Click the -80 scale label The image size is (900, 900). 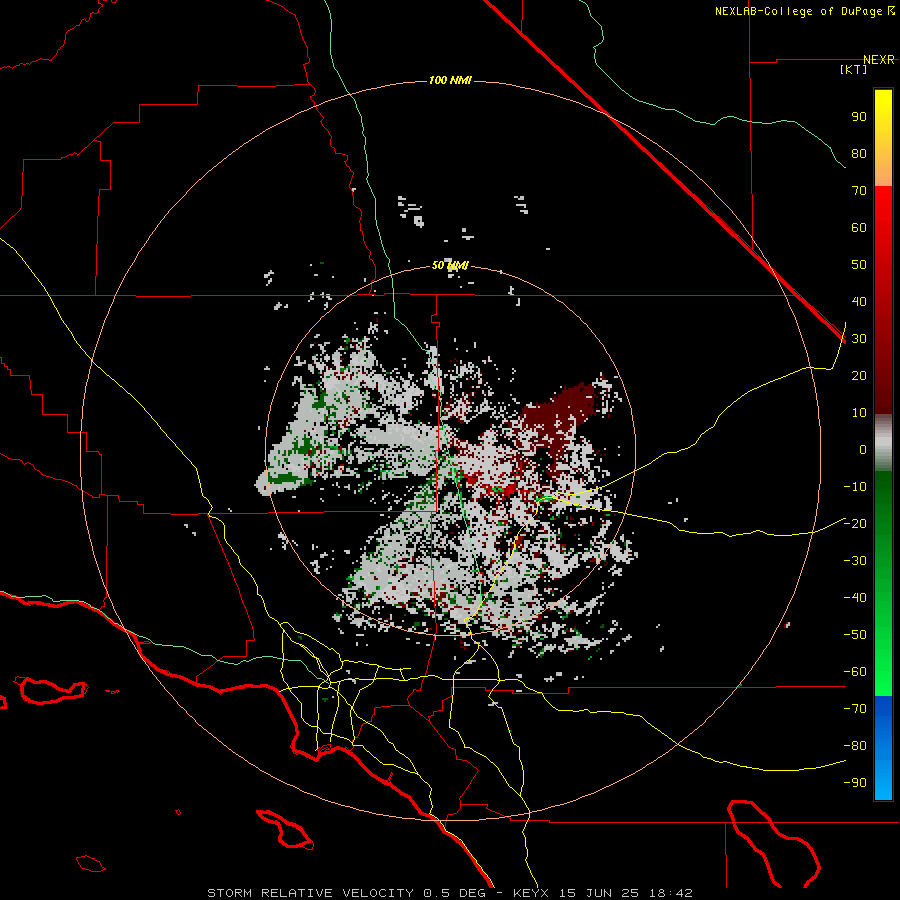(x=855, y=746)
